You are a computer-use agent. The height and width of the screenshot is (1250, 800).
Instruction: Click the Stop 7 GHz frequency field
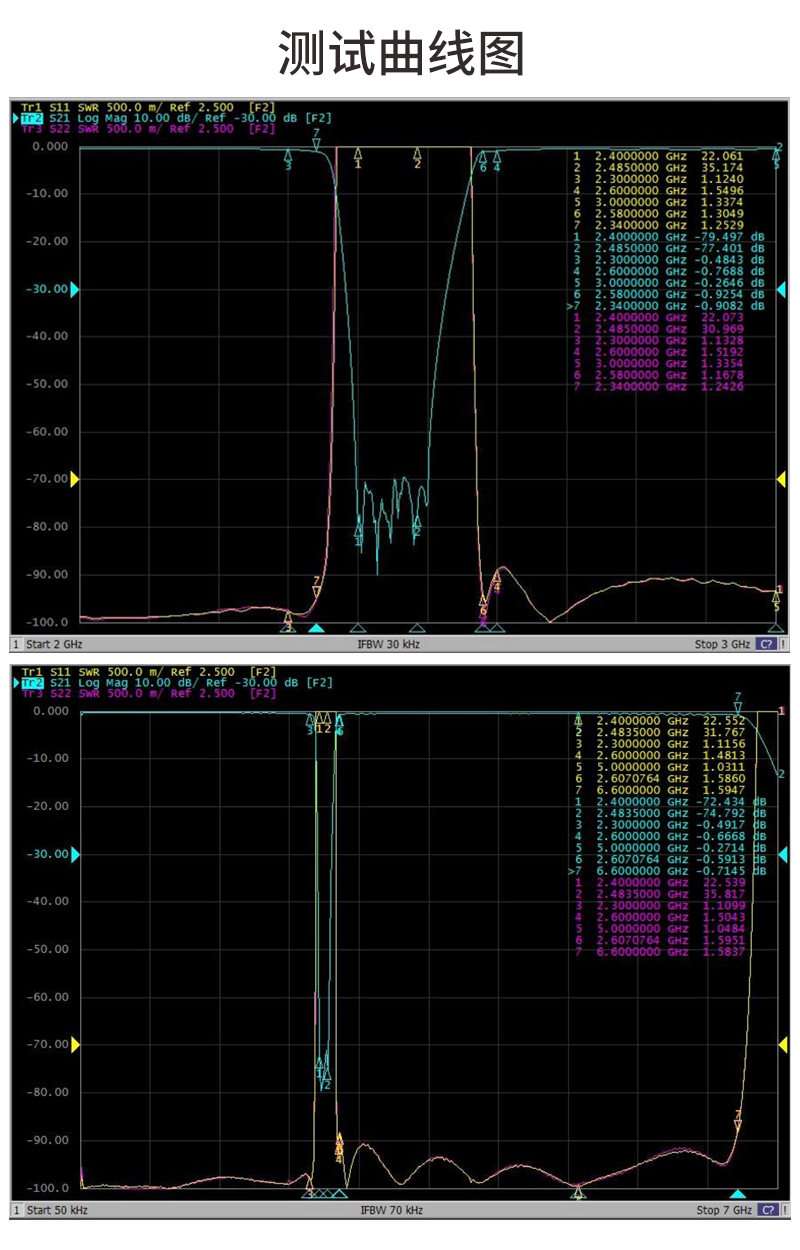point(721,1210)
